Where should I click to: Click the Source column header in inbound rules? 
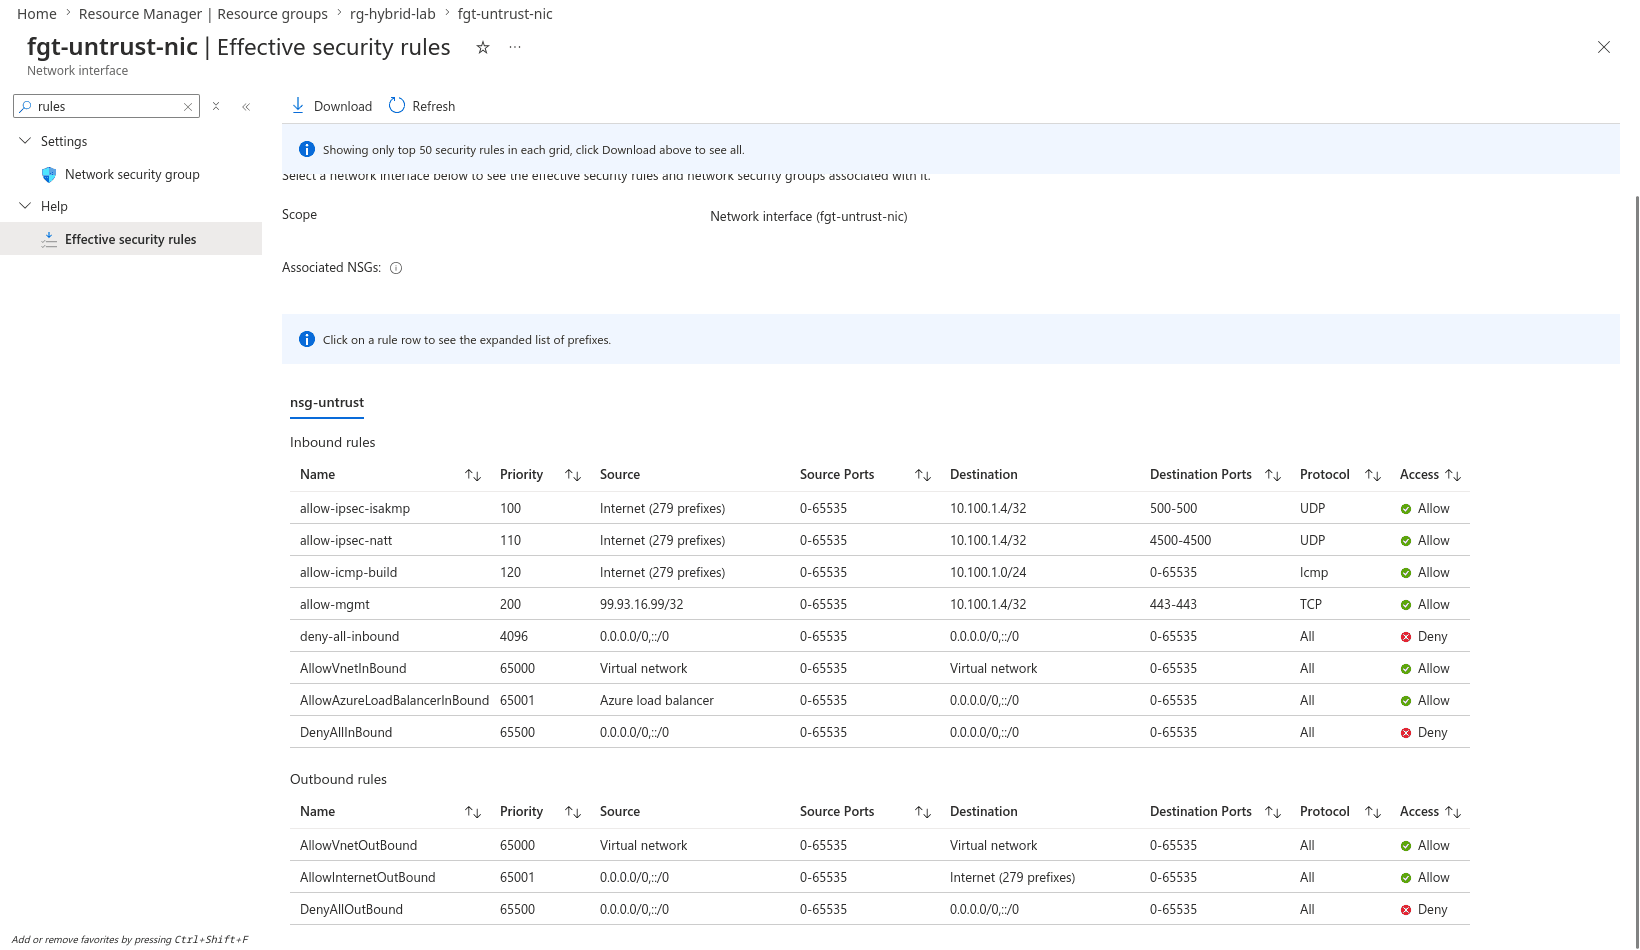pos(620,475)
